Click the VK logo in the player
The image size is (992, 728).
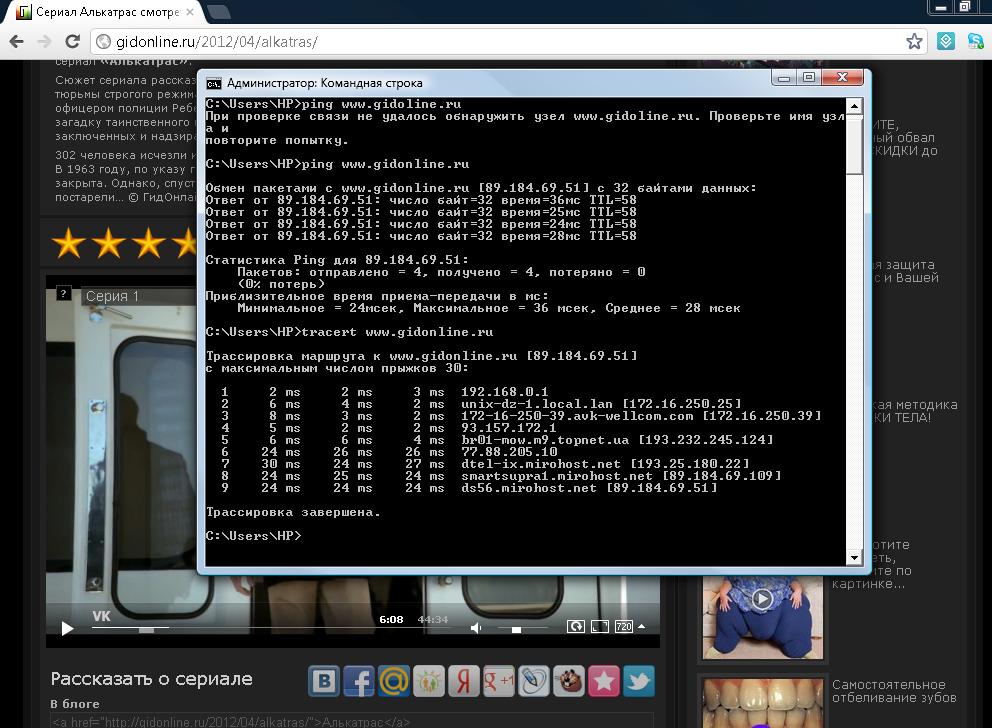click(x=101, y=616)
